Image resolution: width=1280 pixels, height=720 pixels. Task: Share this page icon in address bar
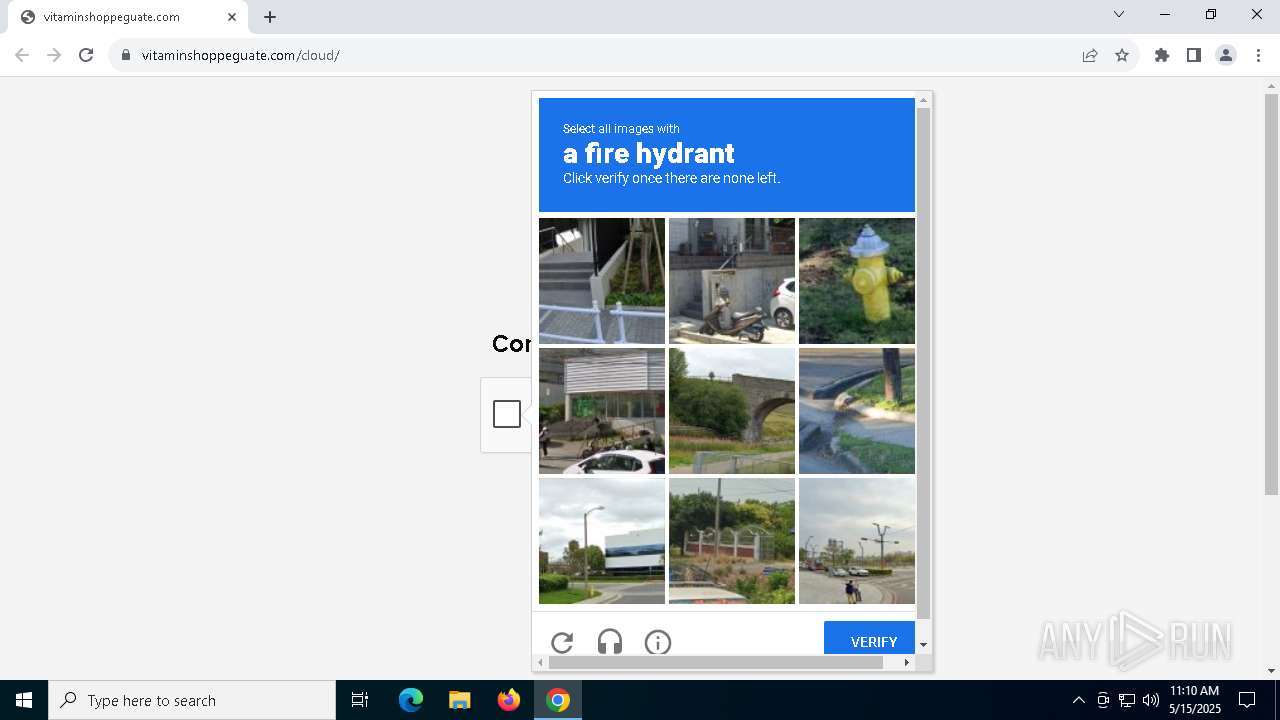coord(1090,55)
